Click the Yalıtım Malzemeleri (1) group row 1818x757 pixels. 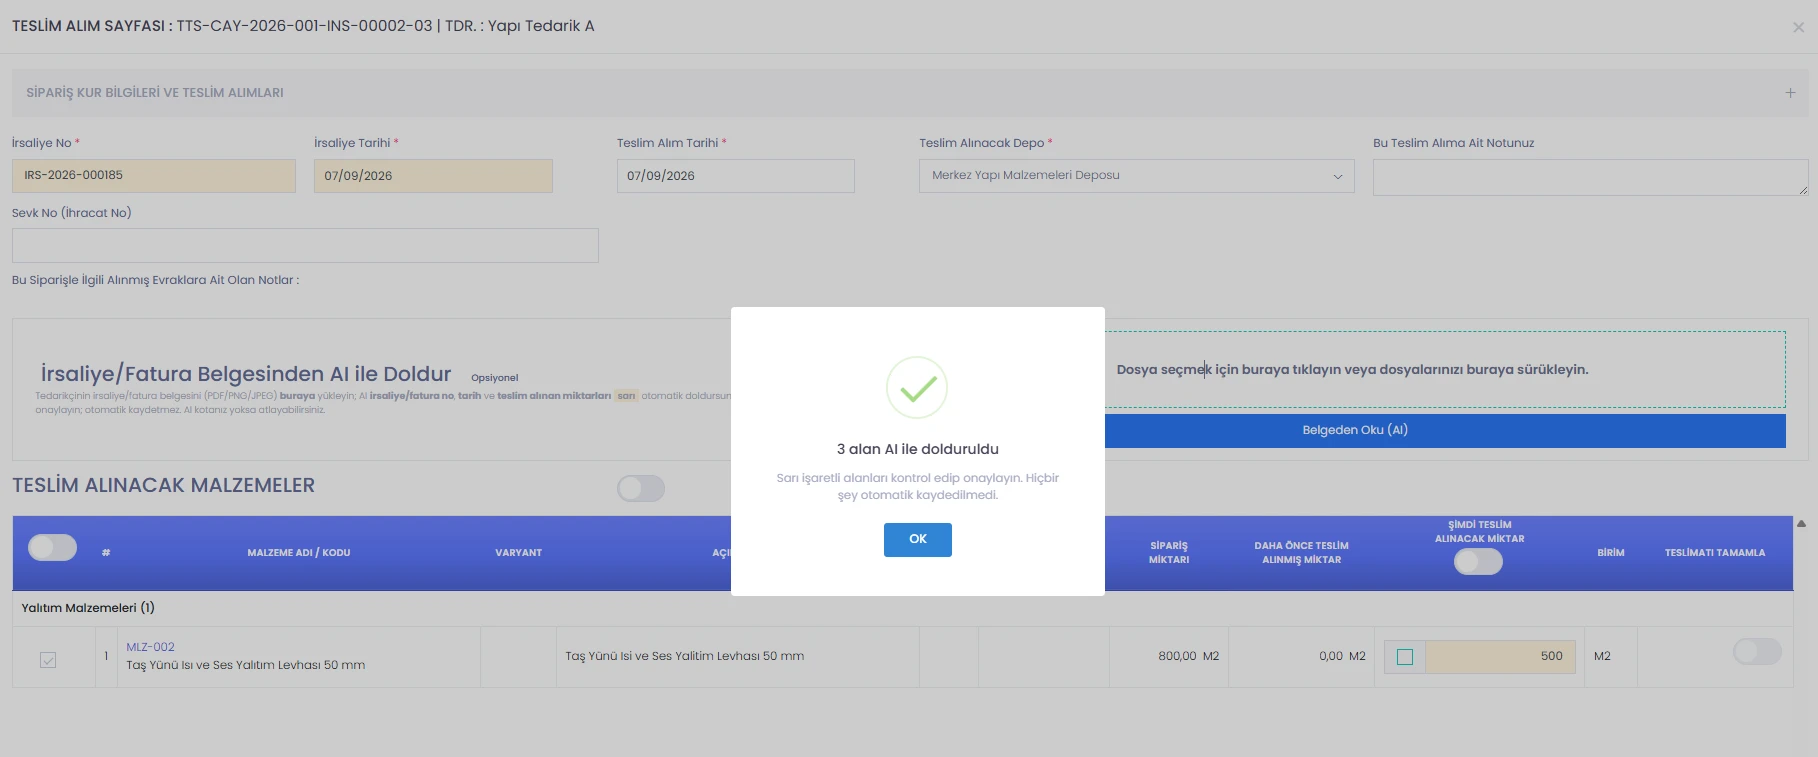click(902, 608)
